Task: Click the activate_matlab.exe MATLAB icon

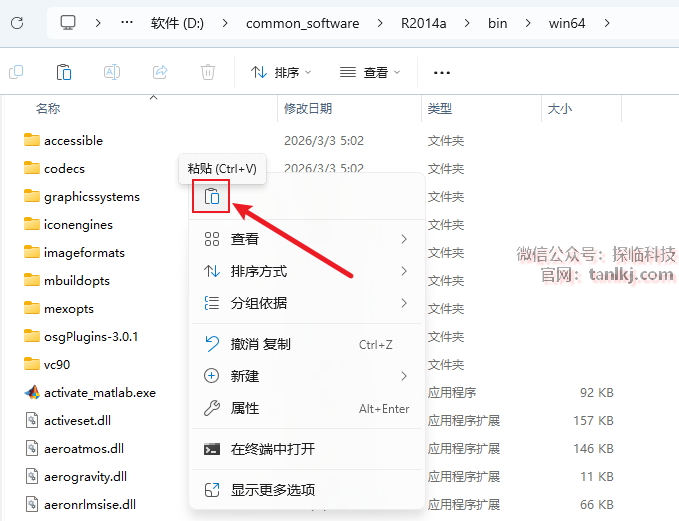Action: pos(32,392)
